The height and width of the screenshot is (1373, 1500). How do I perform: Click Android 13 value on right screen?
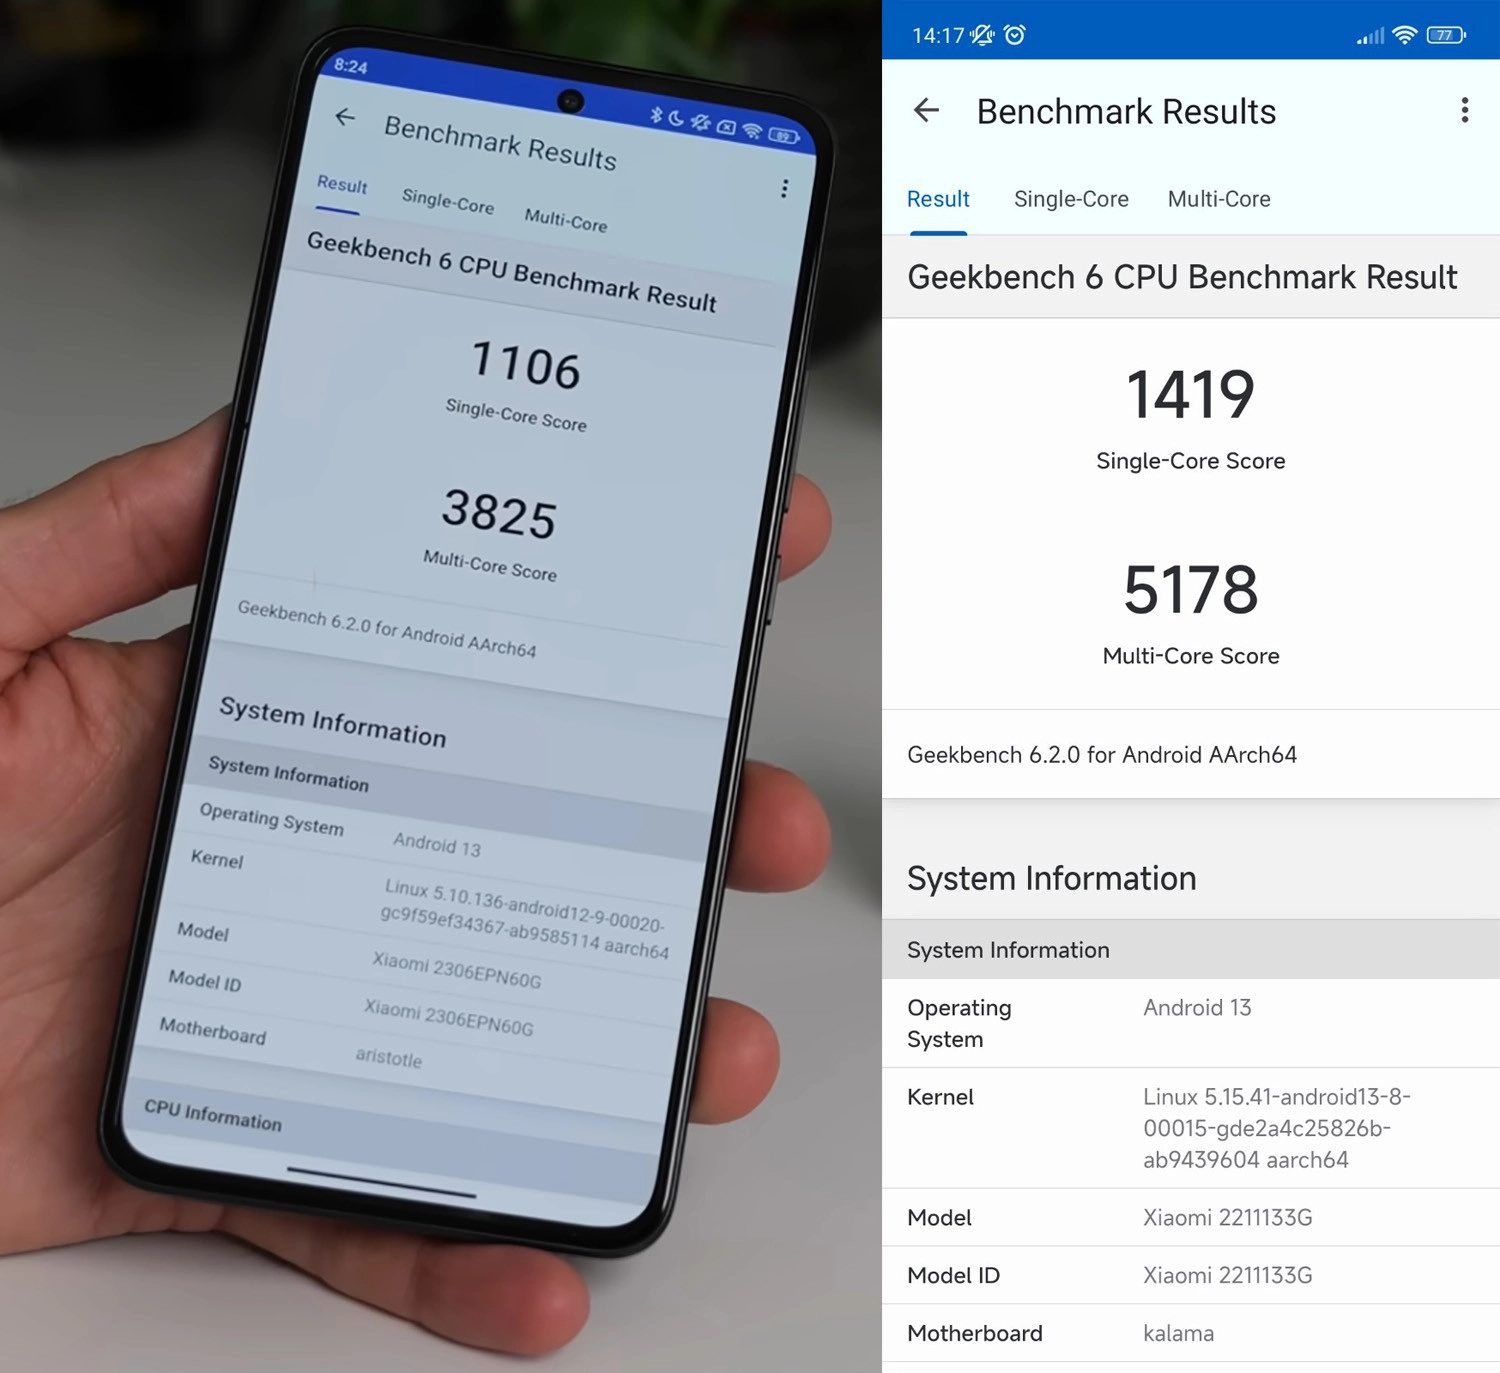(x=1197, y=1008)
